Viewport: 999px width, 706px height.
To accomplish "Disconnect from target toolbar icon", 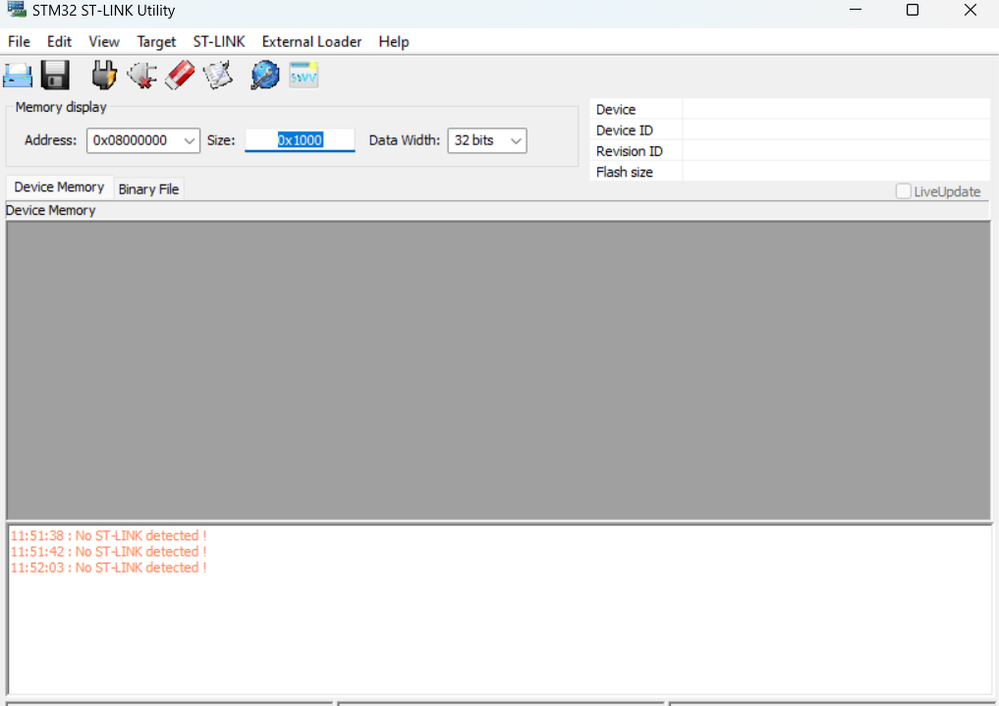I will click(142, 75).
